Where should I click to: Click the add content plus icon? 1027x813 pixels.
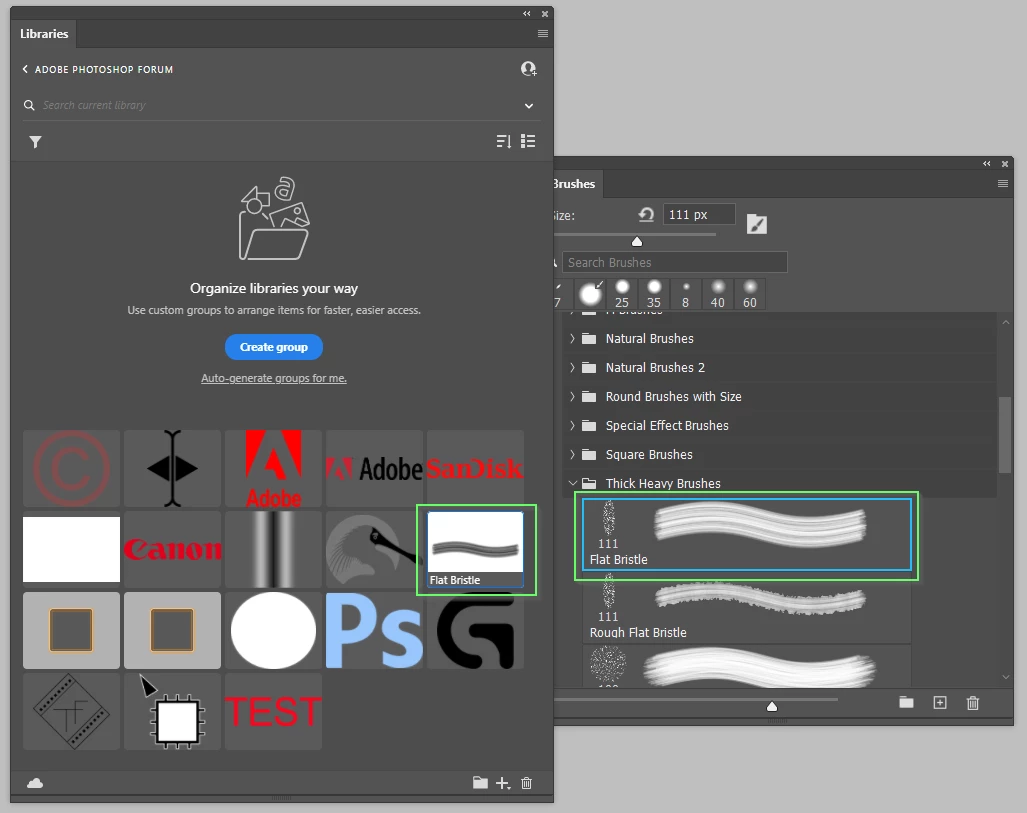point(502,783)
